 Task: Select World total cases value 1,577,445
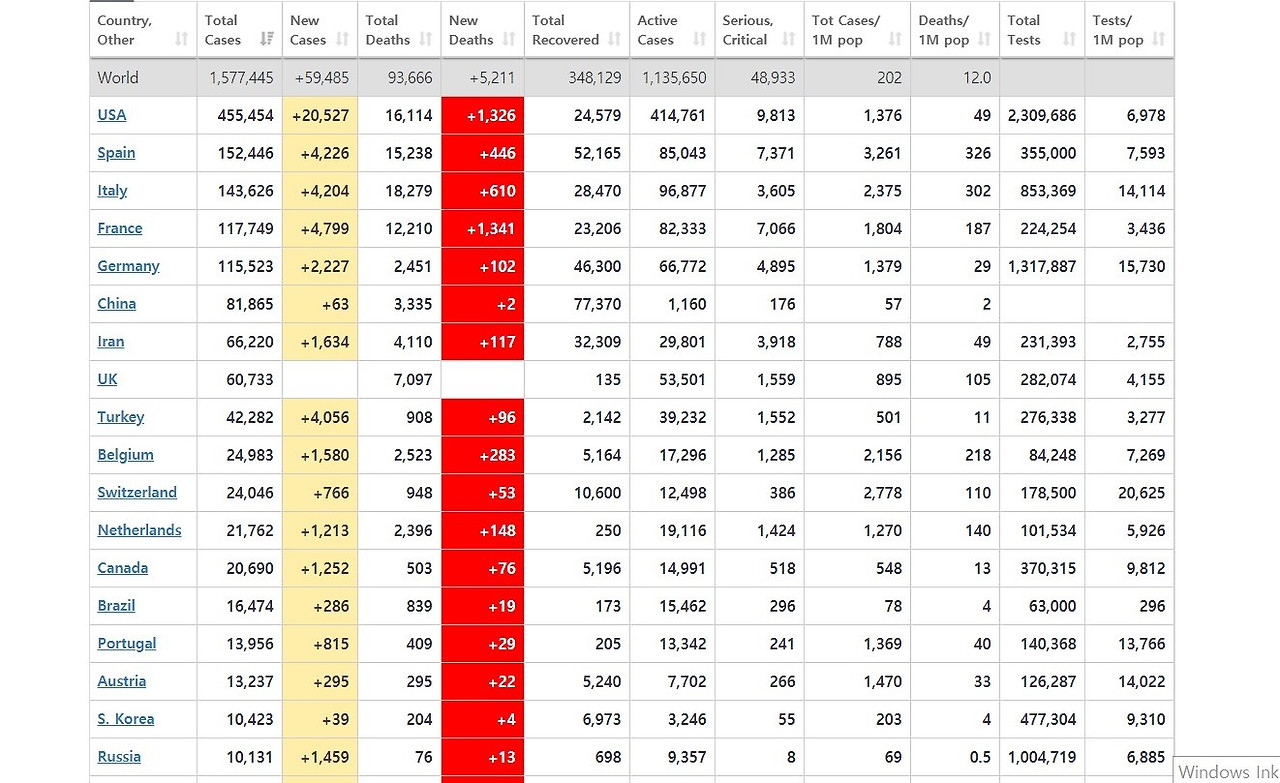[x=242, y=78]
